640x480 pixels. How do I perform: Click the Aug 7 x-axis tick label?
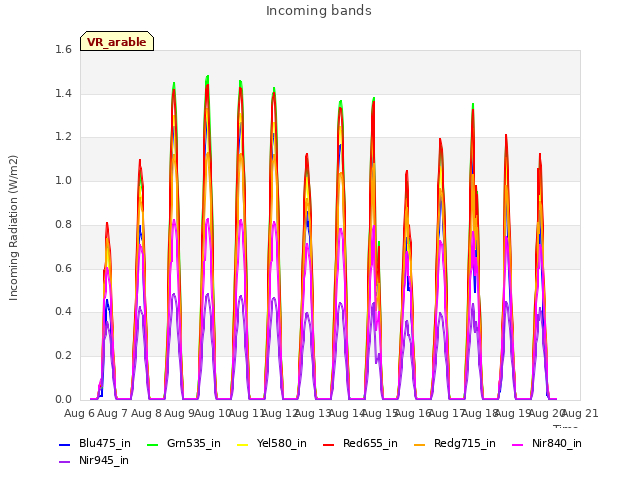pyautogui.click(x=113, y=413)
